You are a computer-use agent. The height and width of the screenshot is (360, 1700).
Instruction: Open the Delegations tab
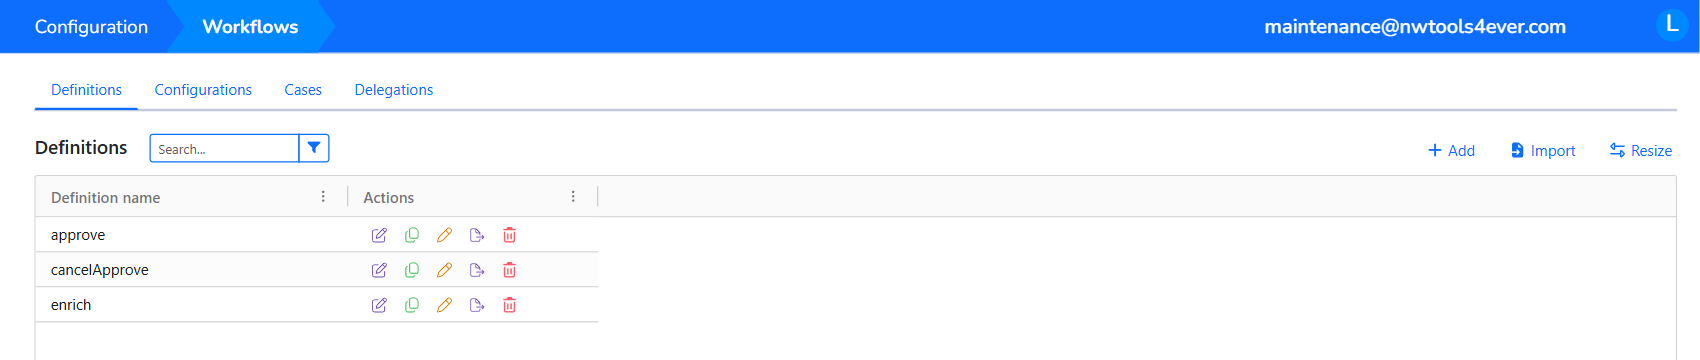(x=394, y=90)
